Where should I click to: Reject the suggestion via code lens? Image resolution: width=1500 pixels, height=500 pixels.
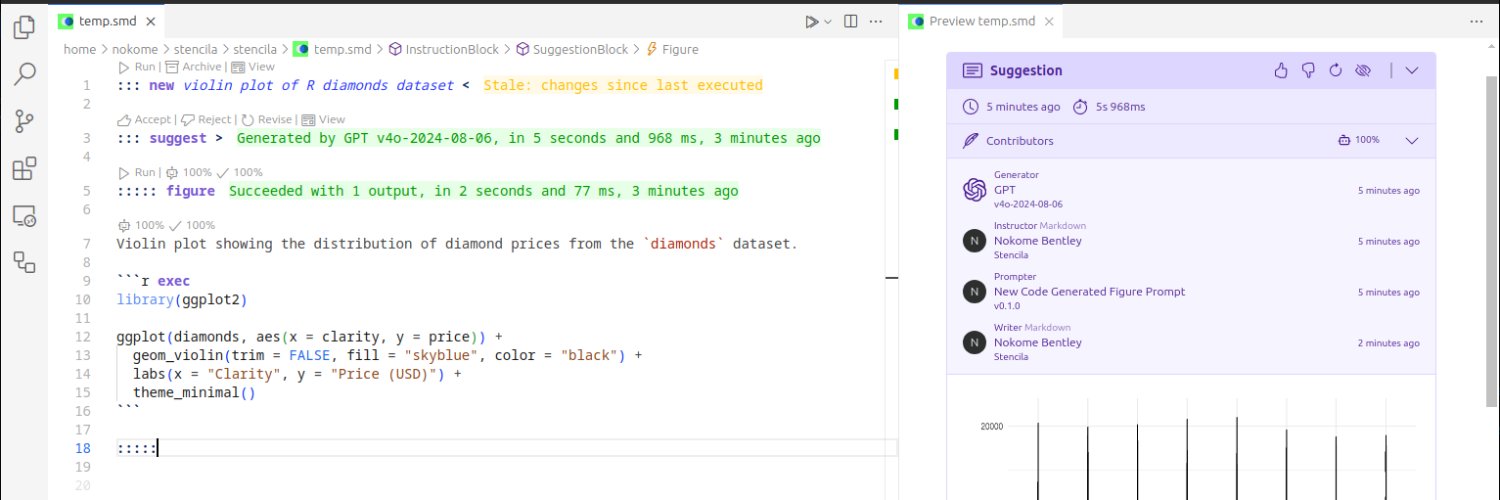pyautogui.click(x=206, y=119)
